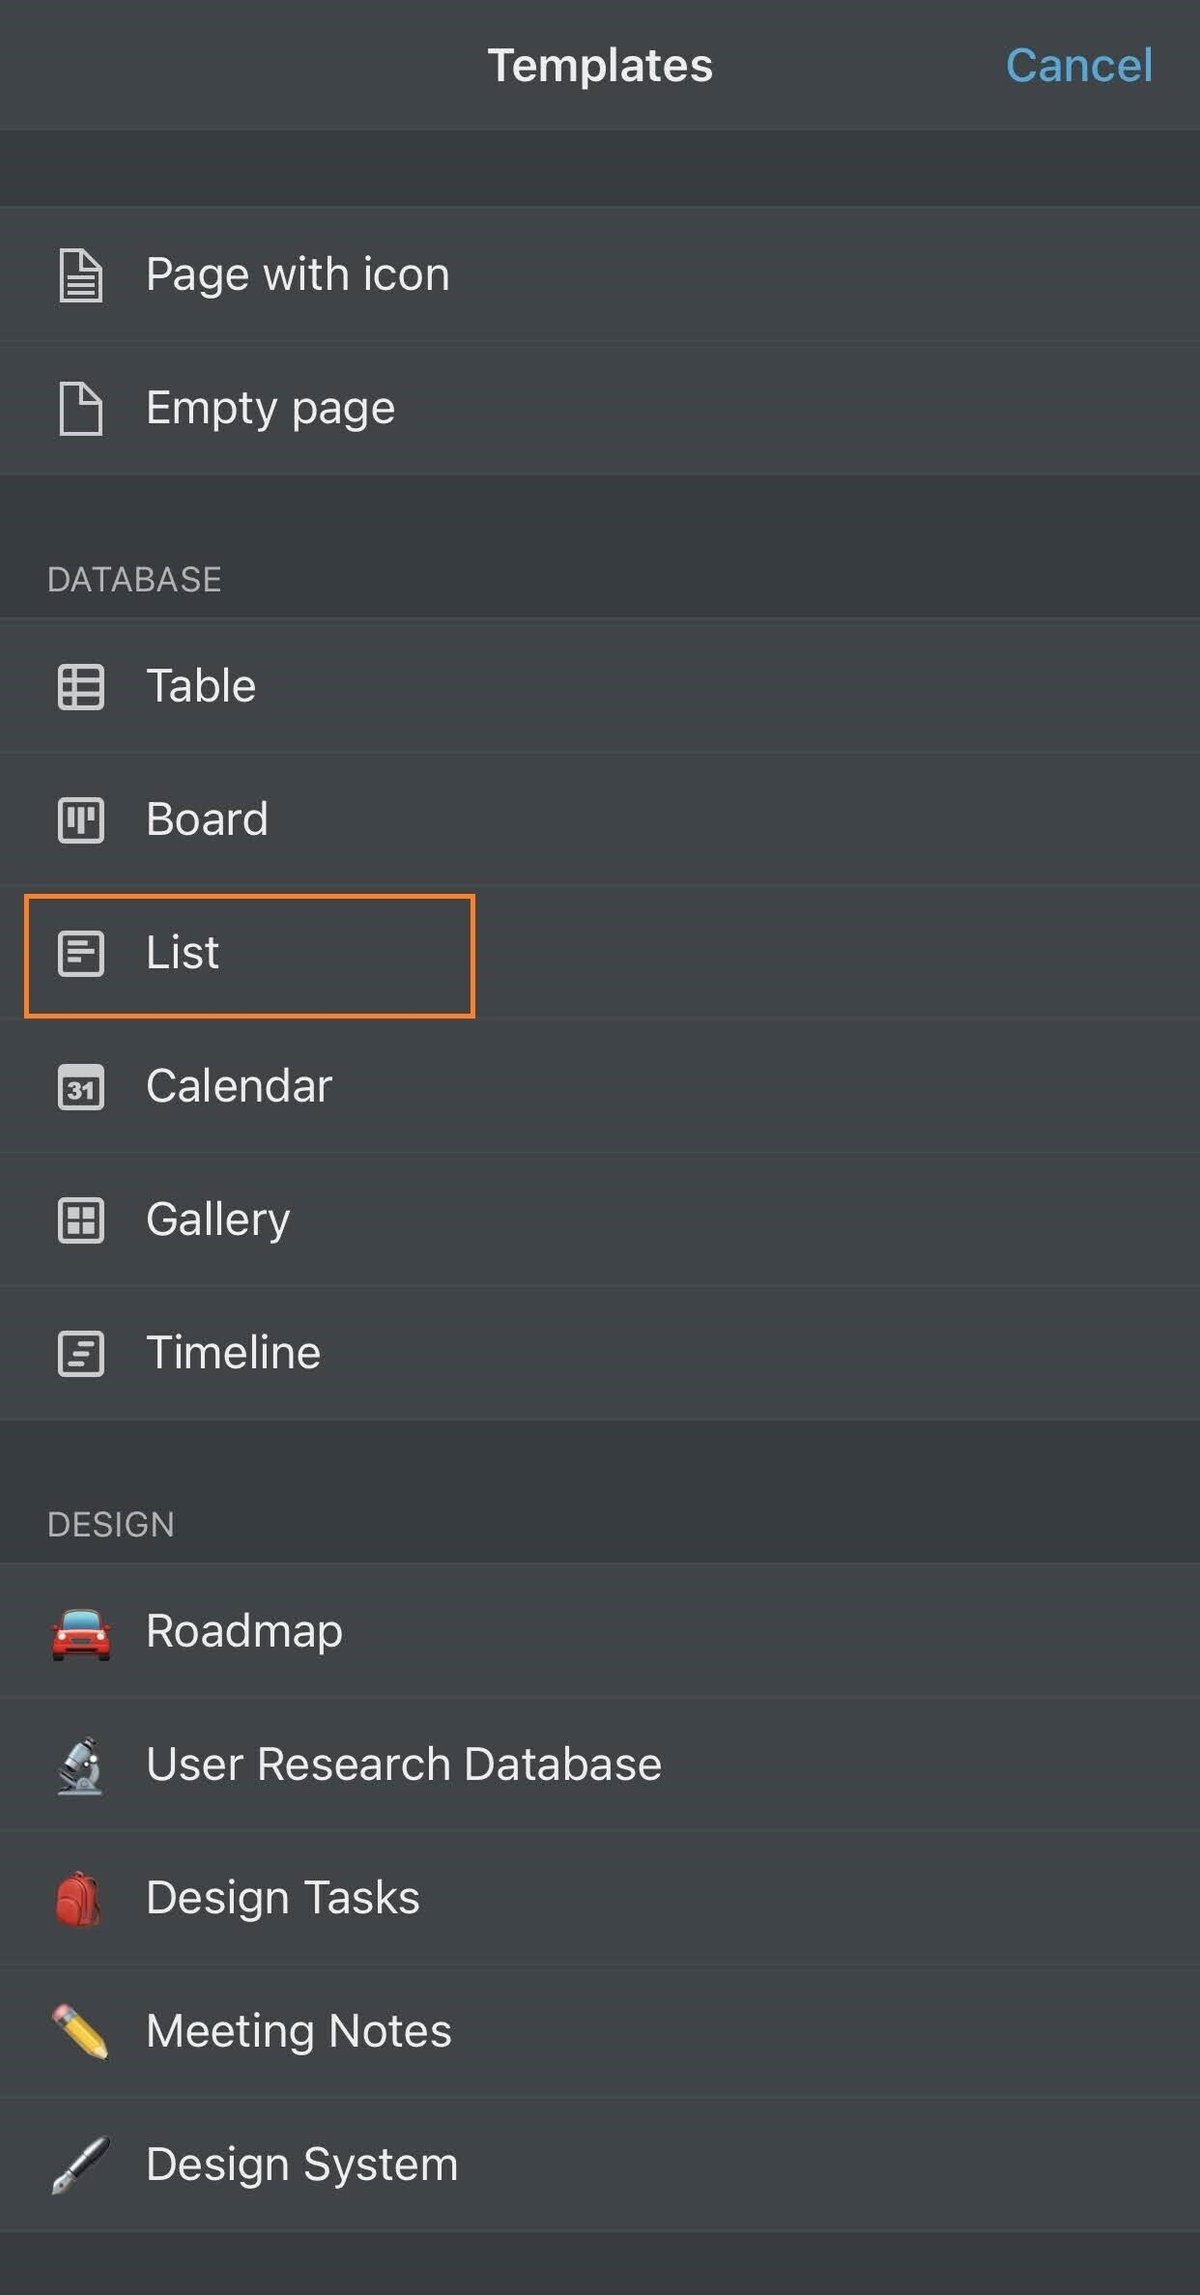Choose the Roadmap template
This screenshot has width=1200, height=2295.
[244, 1631]
